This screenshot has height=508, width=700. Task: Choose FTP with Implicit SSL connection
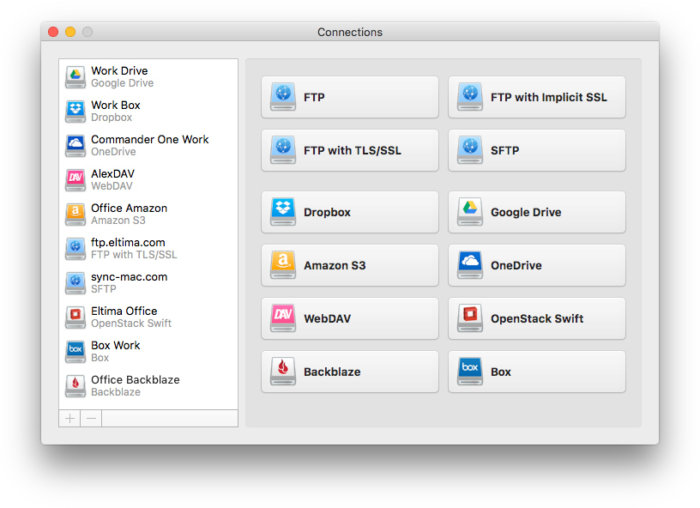click(537, 97)
